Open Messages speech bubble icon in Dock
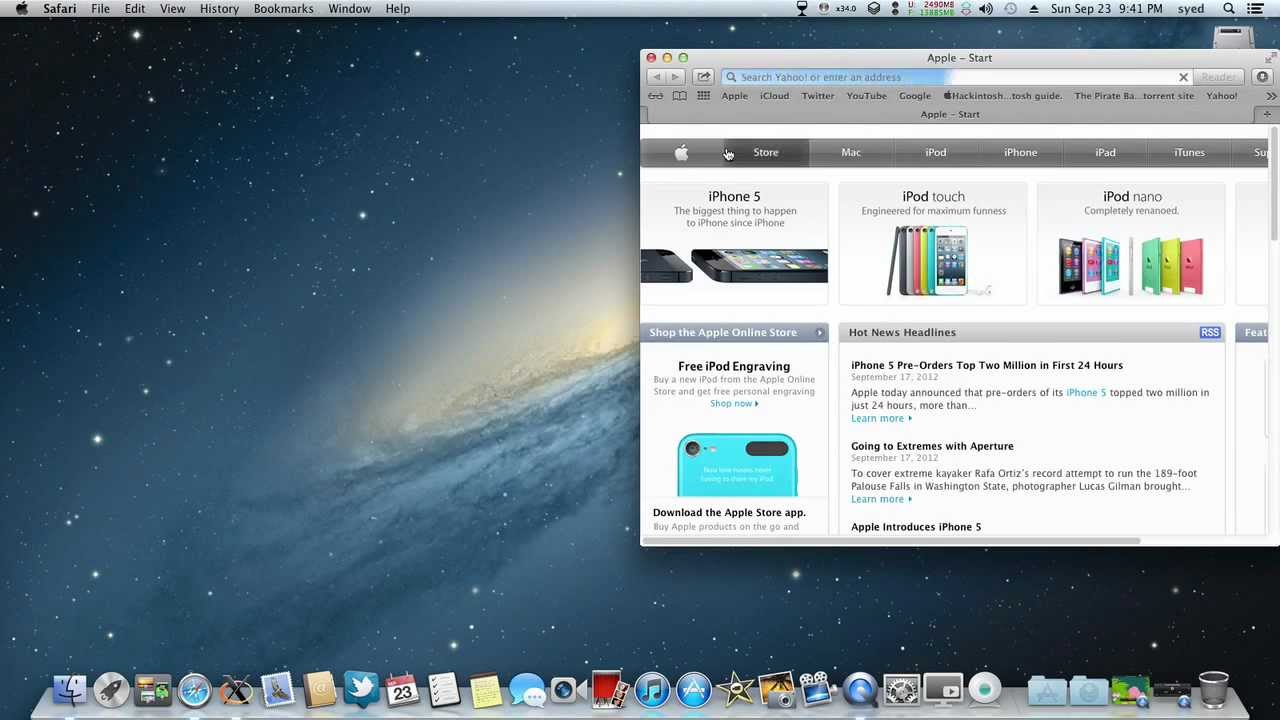1280x720 pixels. click(526, 690)
